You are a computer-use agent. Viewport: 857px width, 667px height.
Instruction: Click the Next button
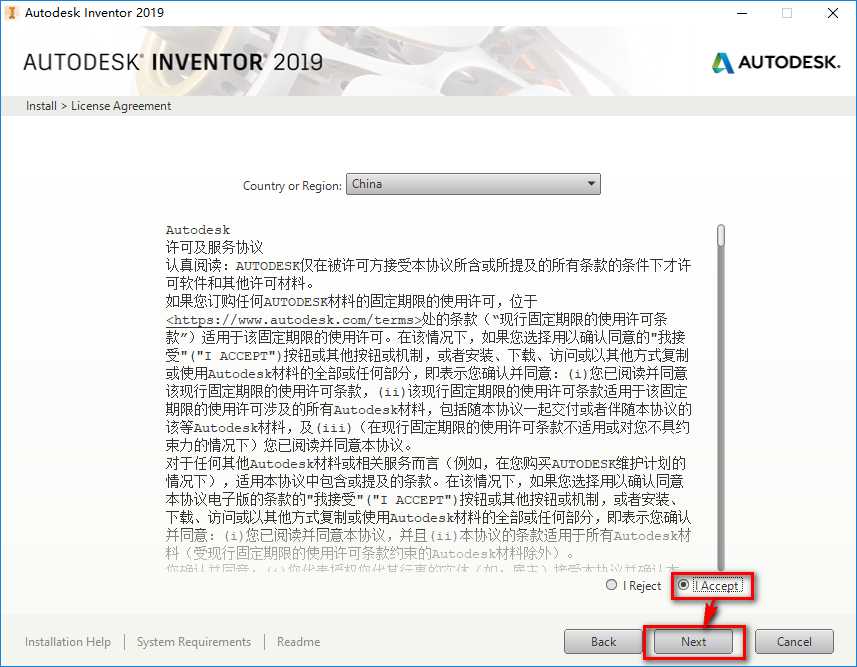point(694,641)
